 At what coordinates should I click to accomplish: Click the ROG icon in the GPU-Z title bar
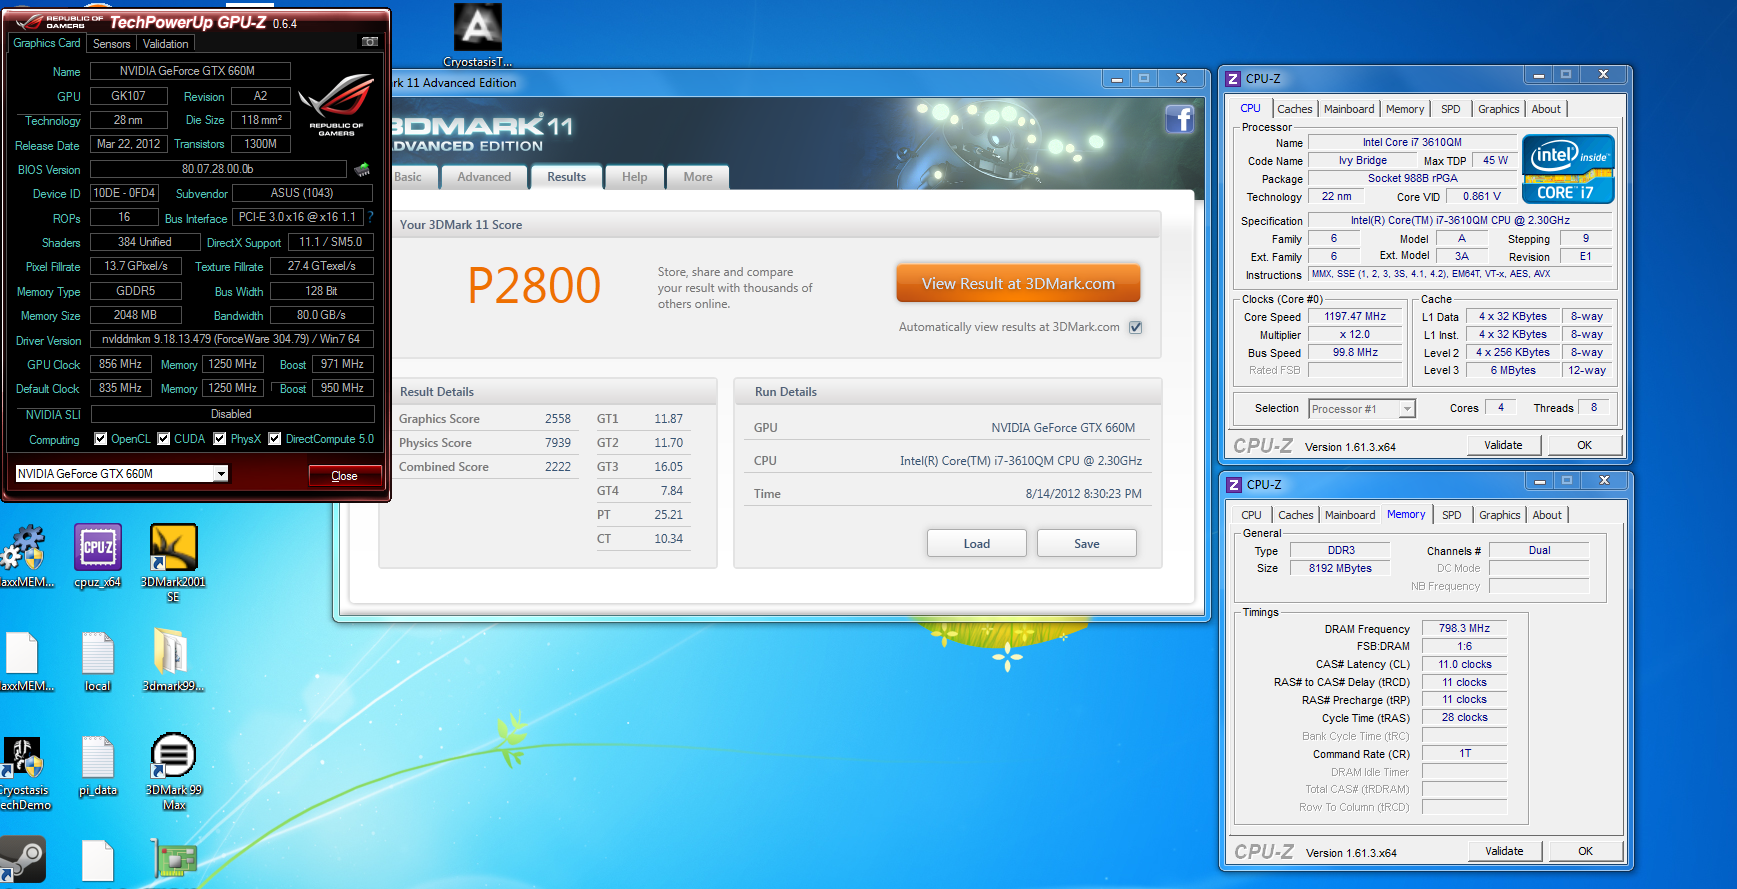coord(29,22)
